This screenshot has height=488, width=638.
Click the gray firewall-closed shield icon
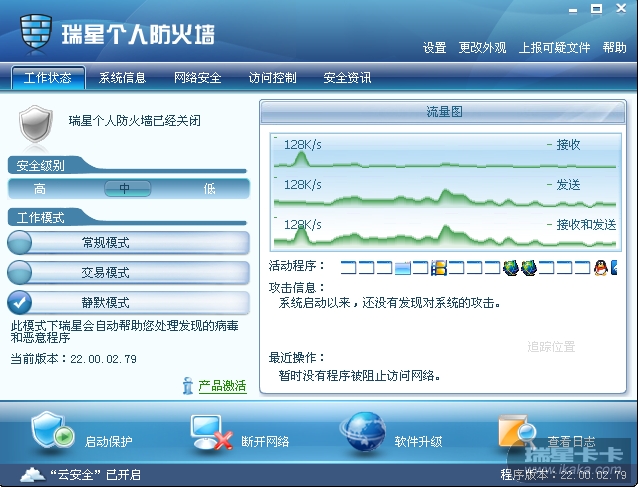click(36, 124)
